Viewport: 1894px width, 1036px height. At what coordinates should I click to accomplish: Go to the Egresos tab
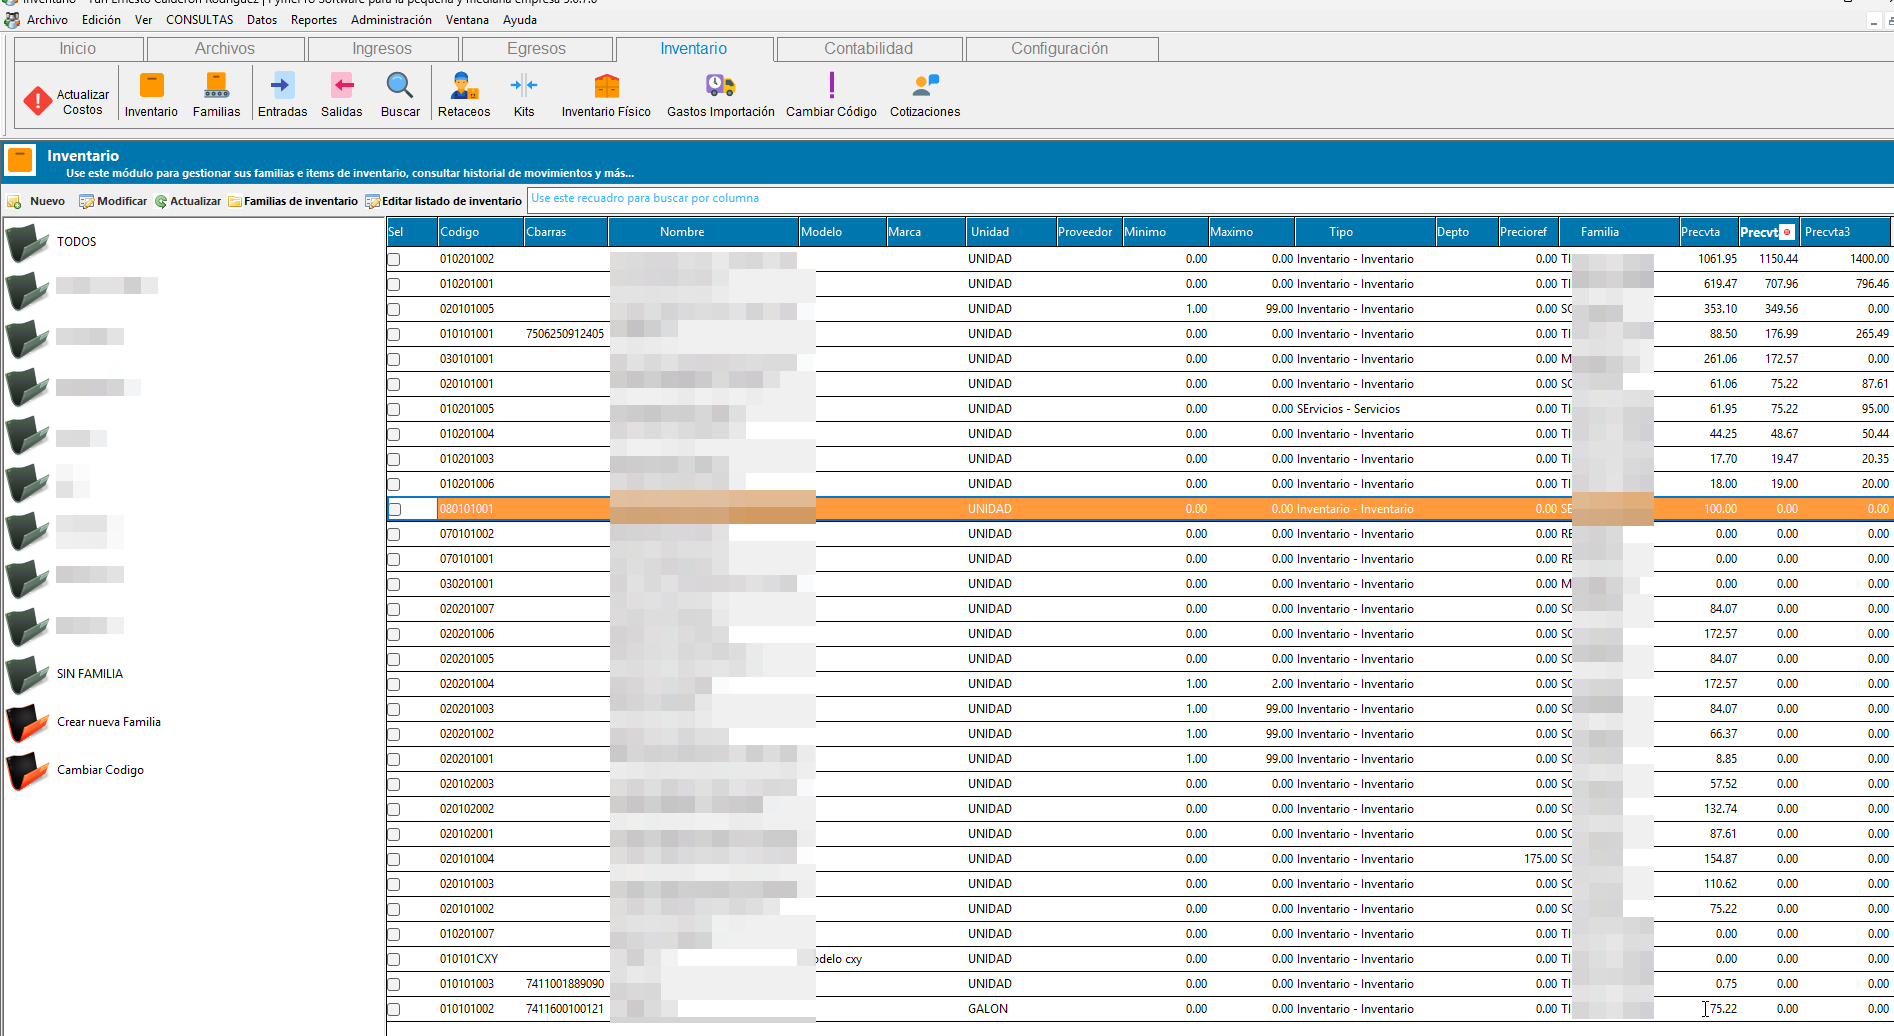point(537,49)
